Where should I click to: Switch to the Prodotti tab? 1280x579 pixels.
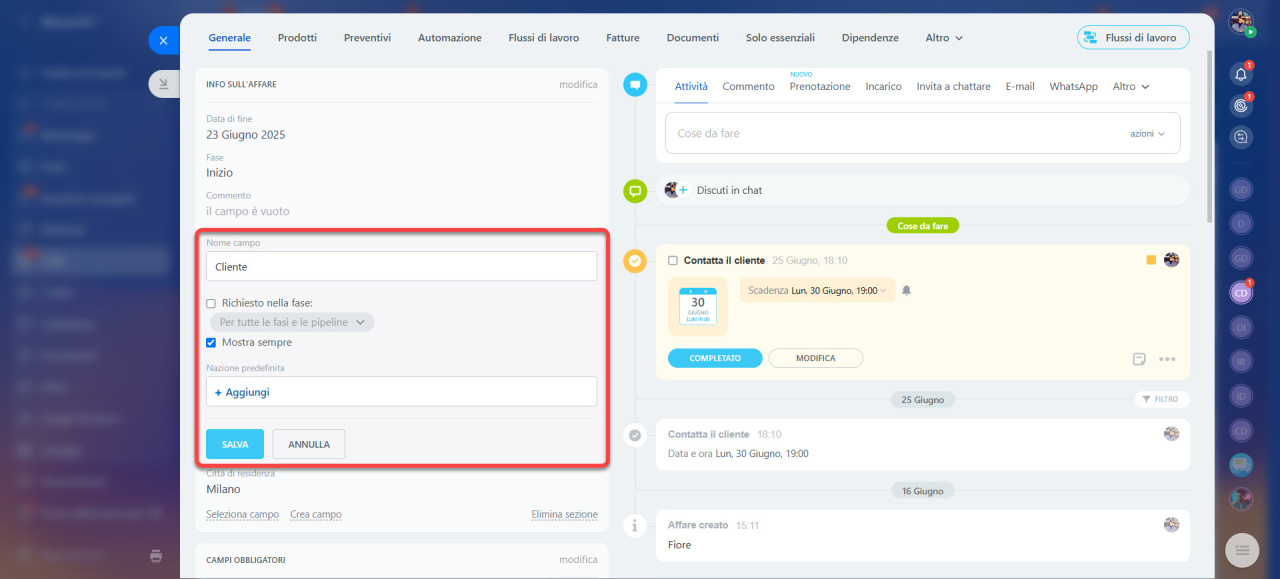297,38
